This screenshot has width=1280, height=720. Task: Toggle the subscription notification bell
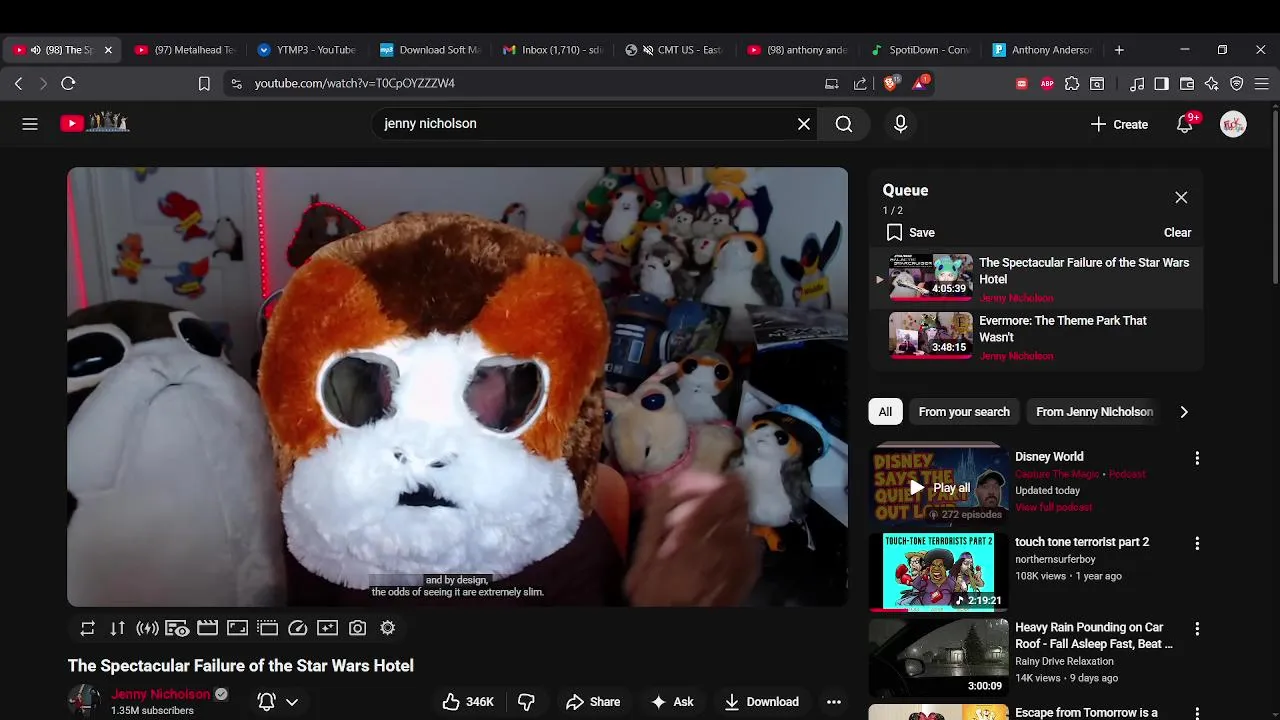[266, 702]
